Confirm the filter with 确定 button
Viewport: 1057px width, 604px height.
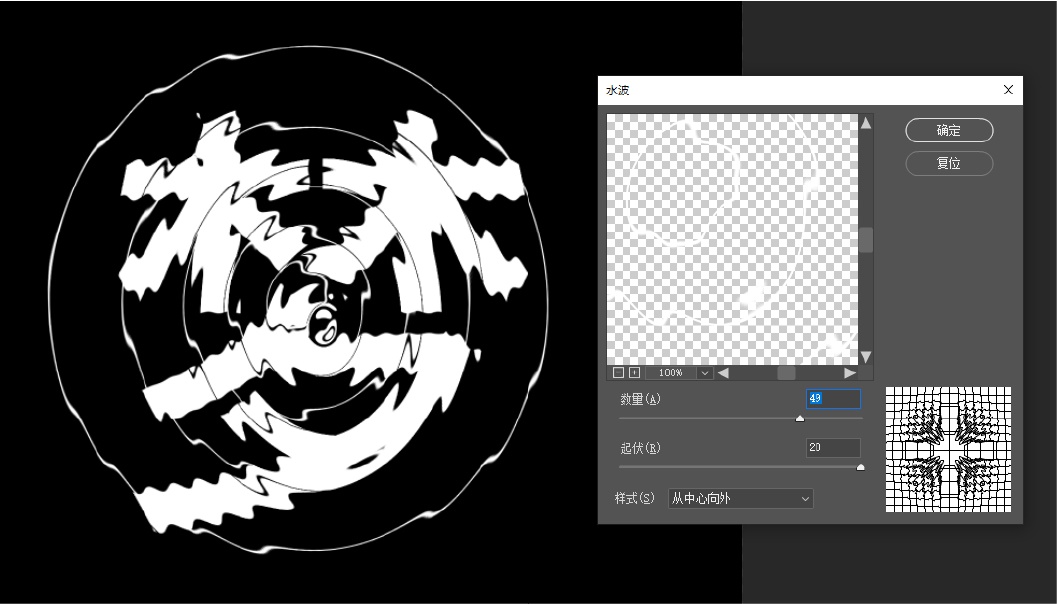pos(949,130)
